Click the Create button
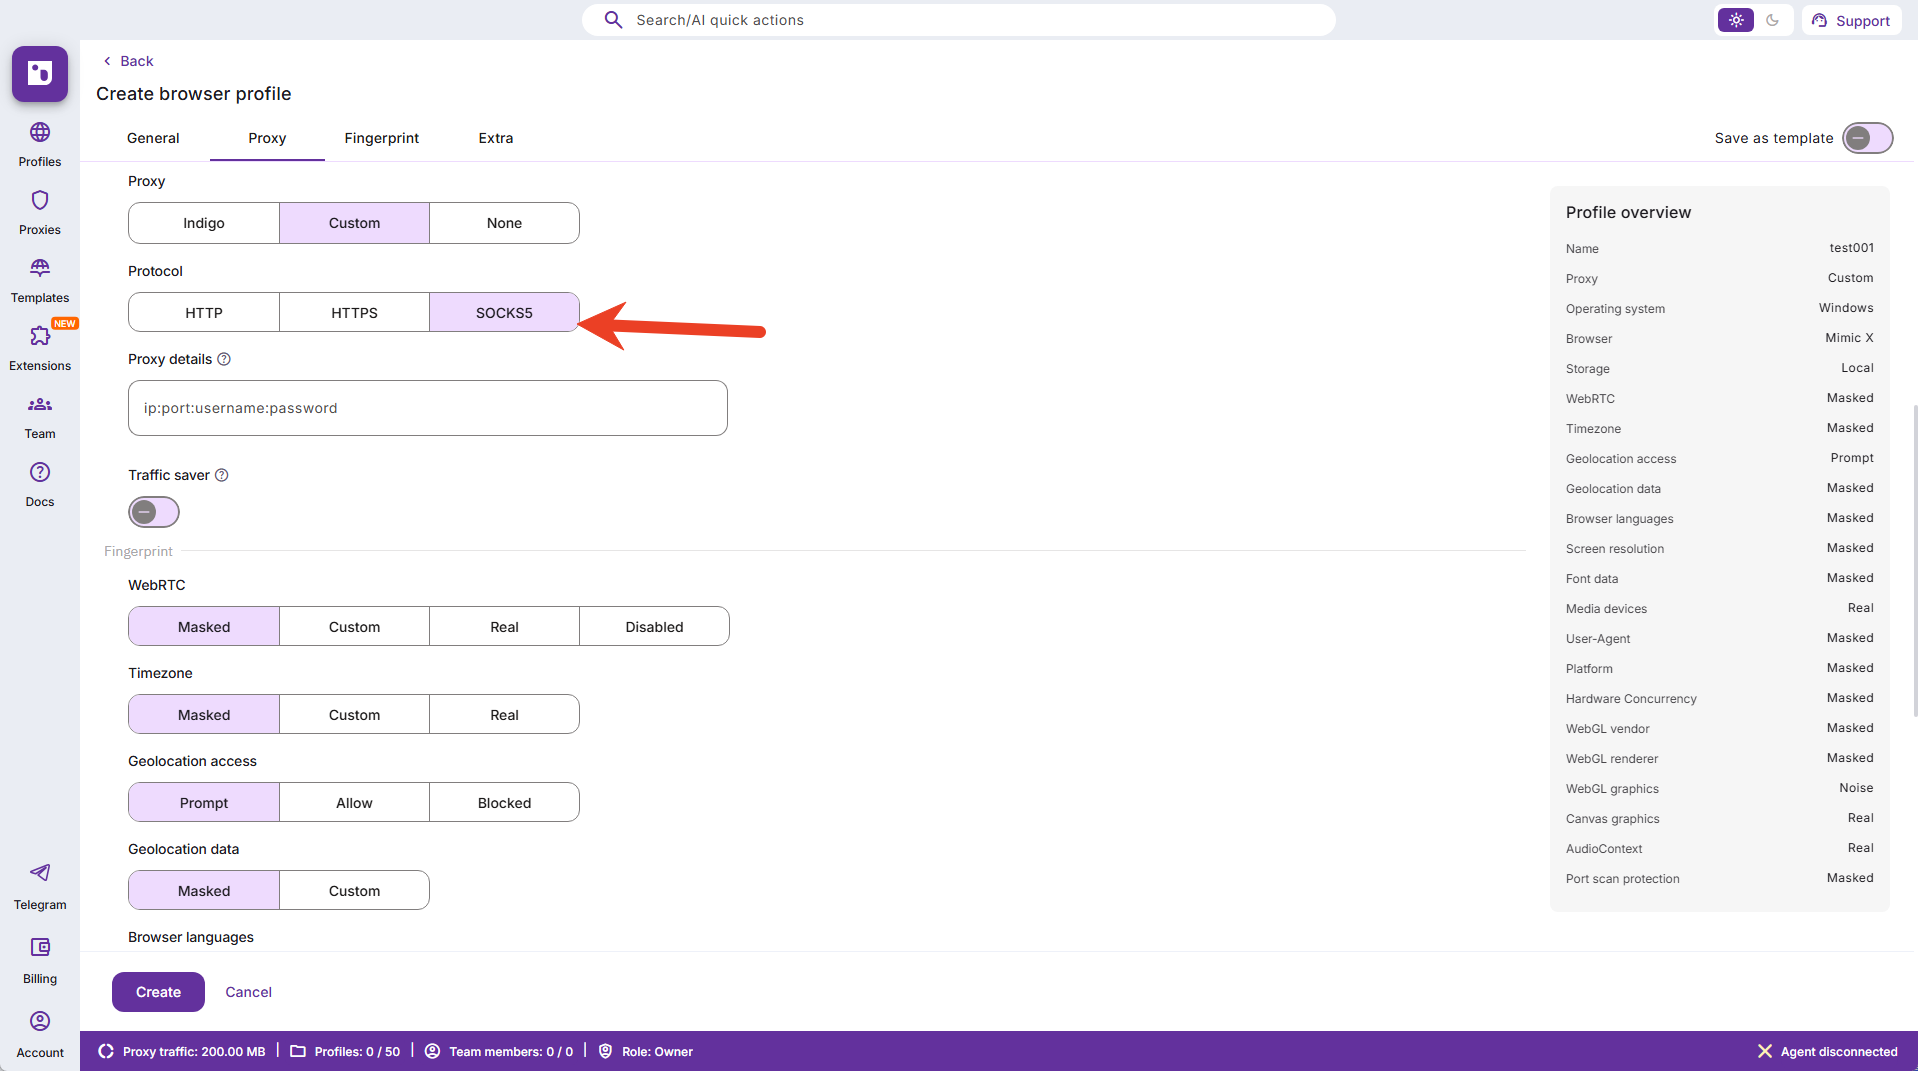1918x1071 pixels. pyautogui.click(x=158, y=992)
